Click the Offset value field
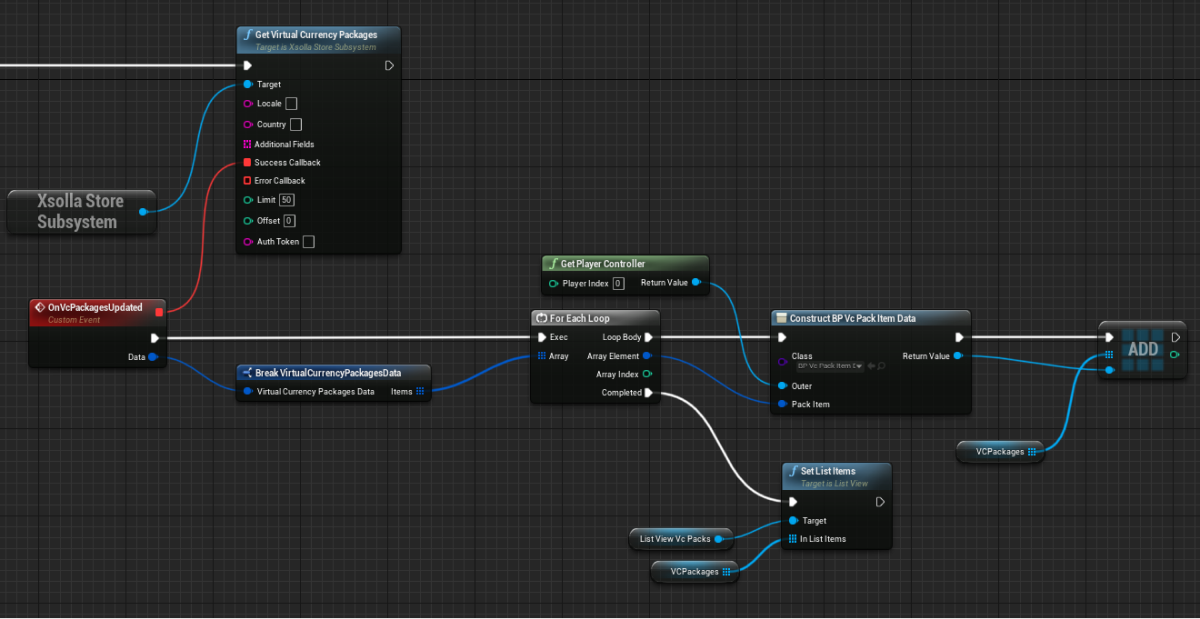1200x619 pixels. (x=289, y=220)
